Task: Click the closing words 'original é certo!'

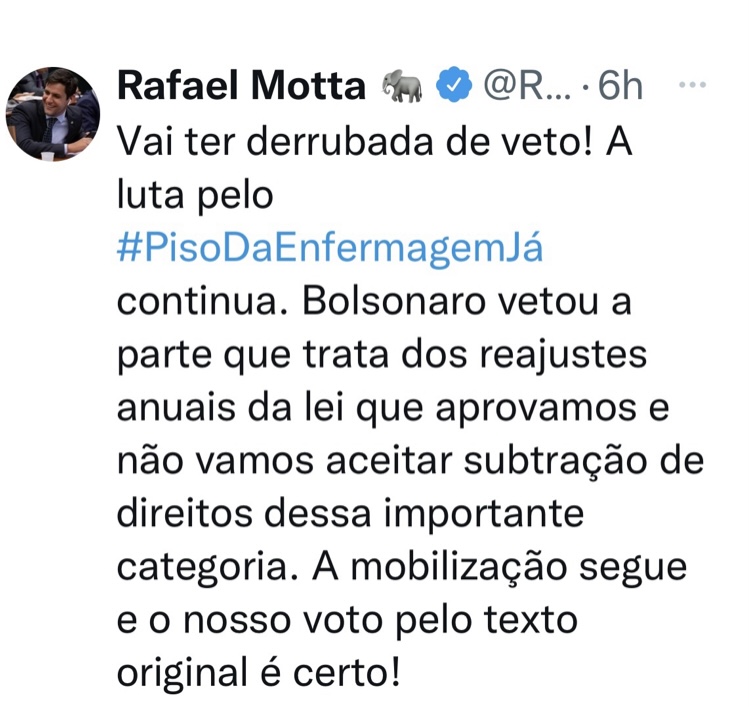Action: tap(258, 674)
